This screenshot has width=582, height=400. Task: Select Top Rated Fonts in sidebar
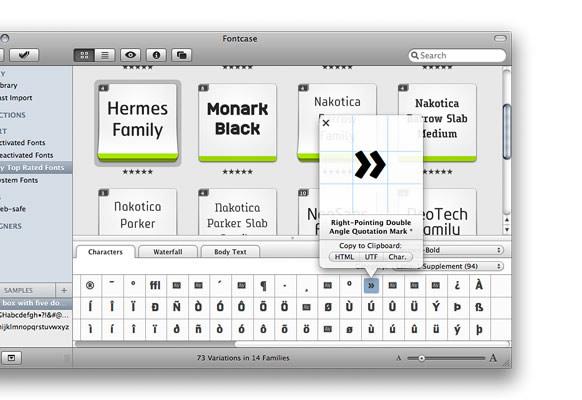click(35, 168)
